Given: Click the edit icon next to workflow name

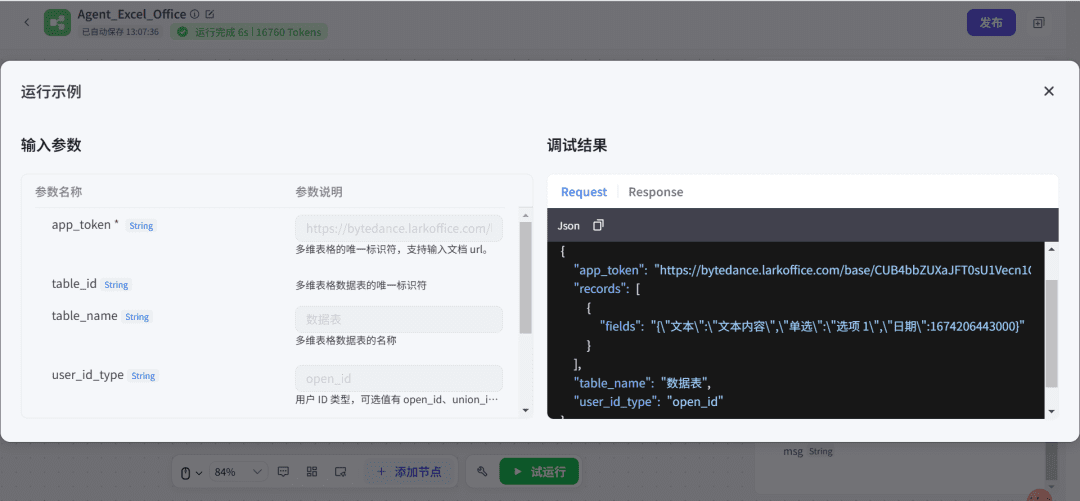Looking at the screenshot, I should (209, 14).
